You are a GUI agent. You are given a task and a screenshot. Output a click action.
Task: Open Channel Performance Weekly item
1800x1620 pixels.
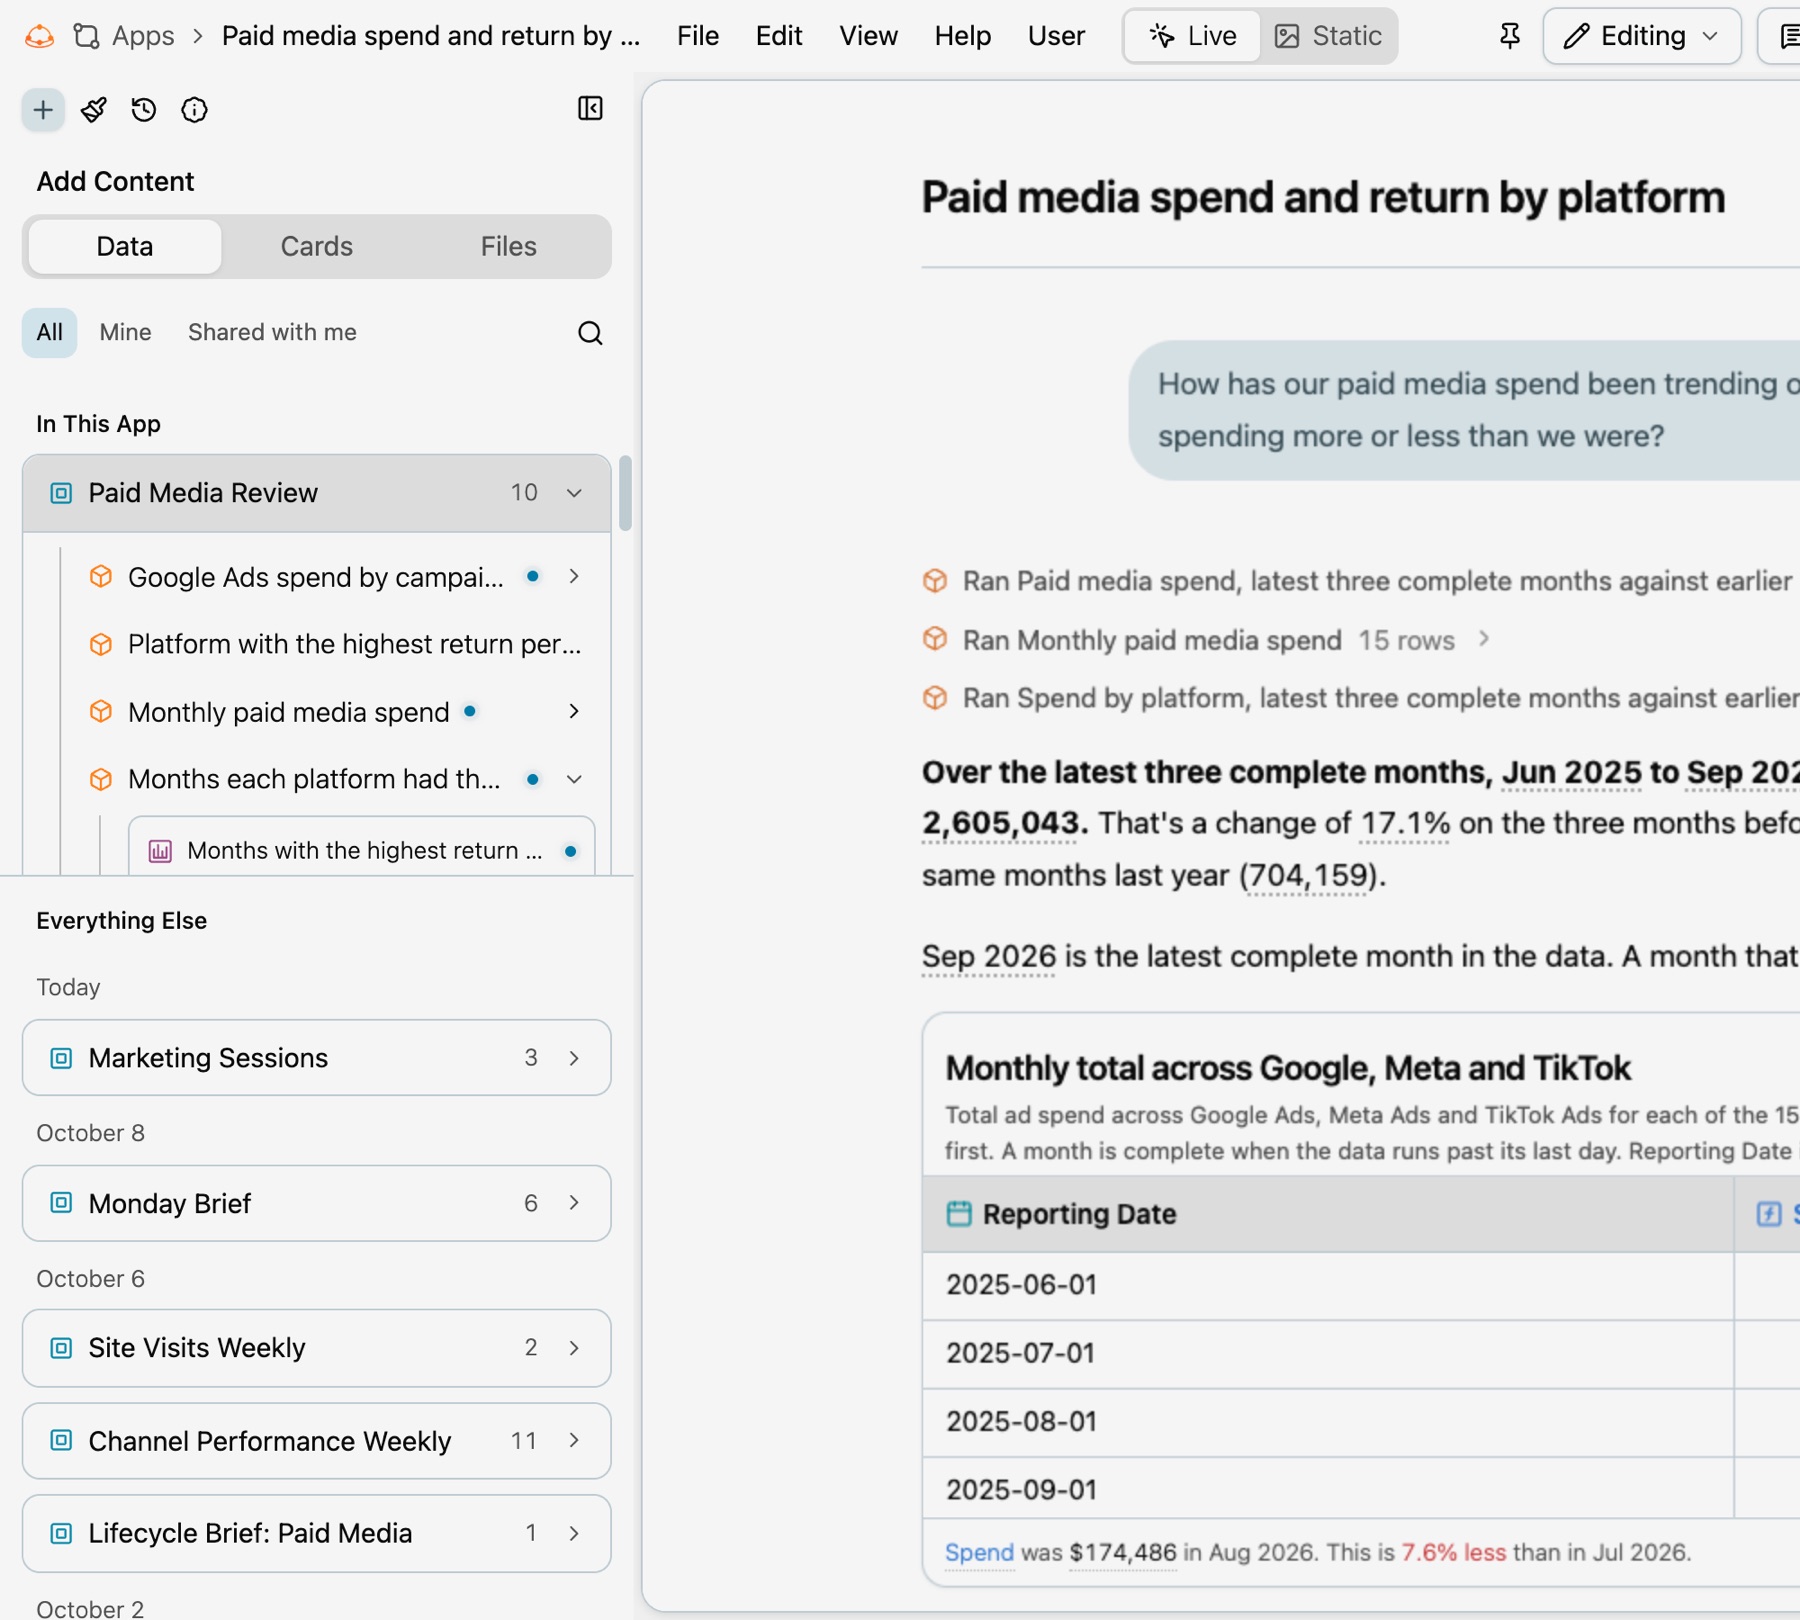316,1441
